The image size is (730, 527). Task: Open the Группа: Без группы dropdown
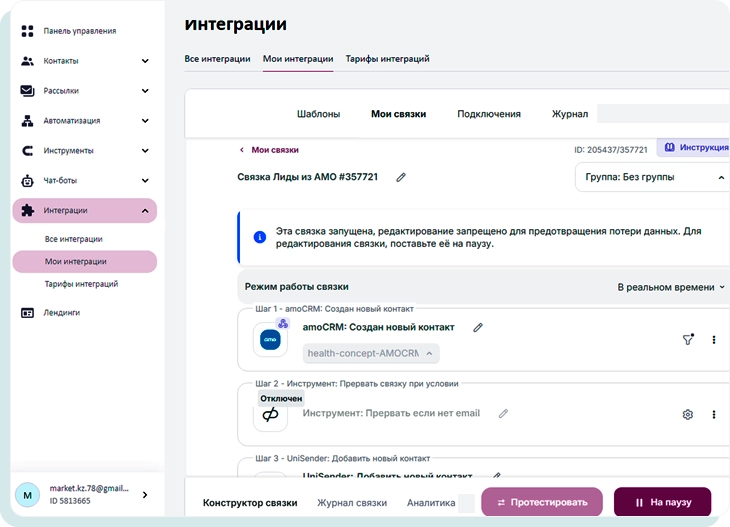(x=652, y=177)
